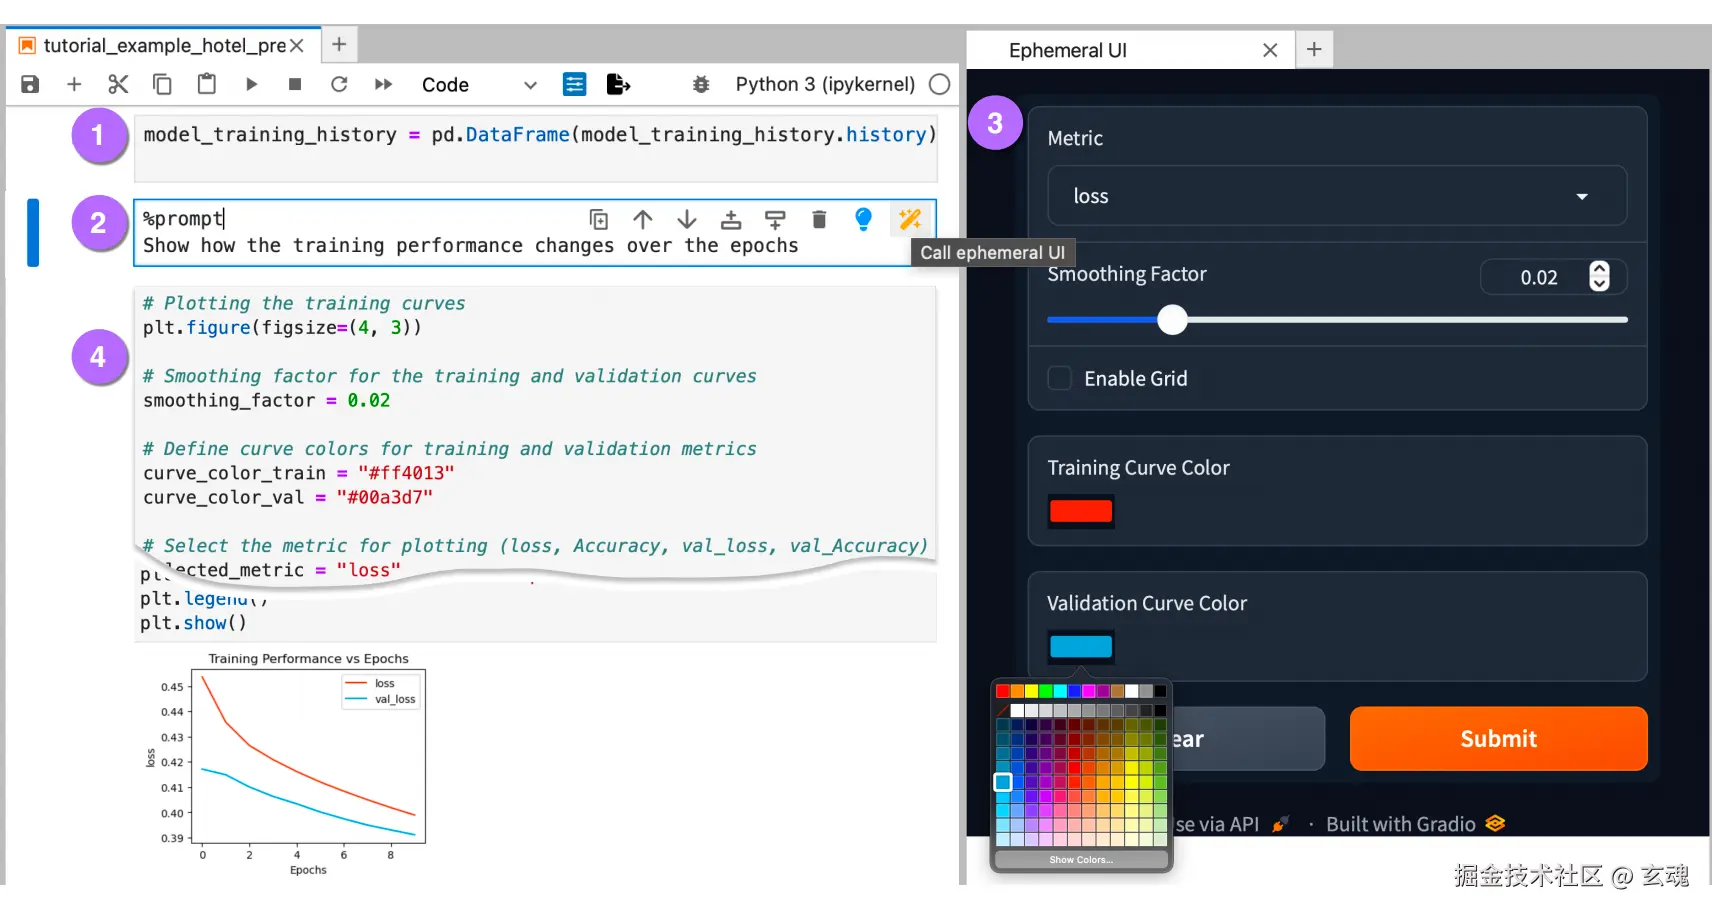The image size is (1714, 914).
Task: Click the Smoothing Factor stepper arrows
Action: point(1599,276)
